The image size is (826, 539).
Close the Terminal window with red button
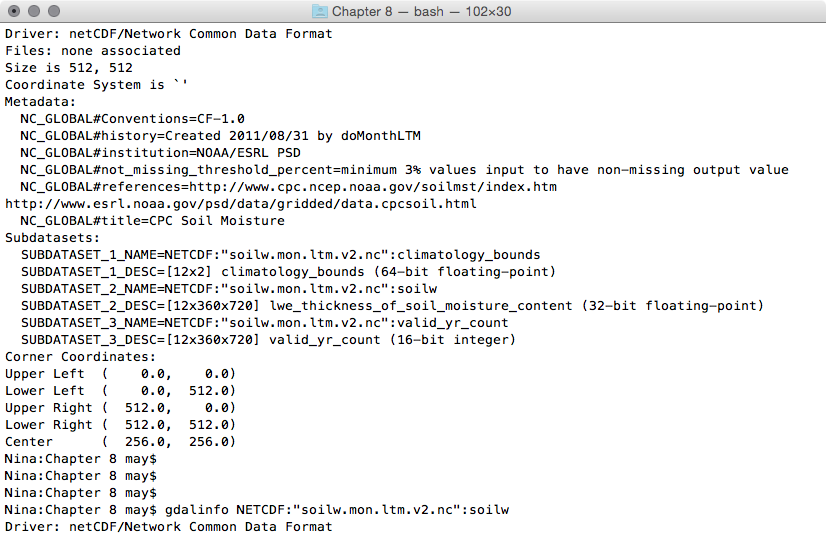[x=14, y=11]
